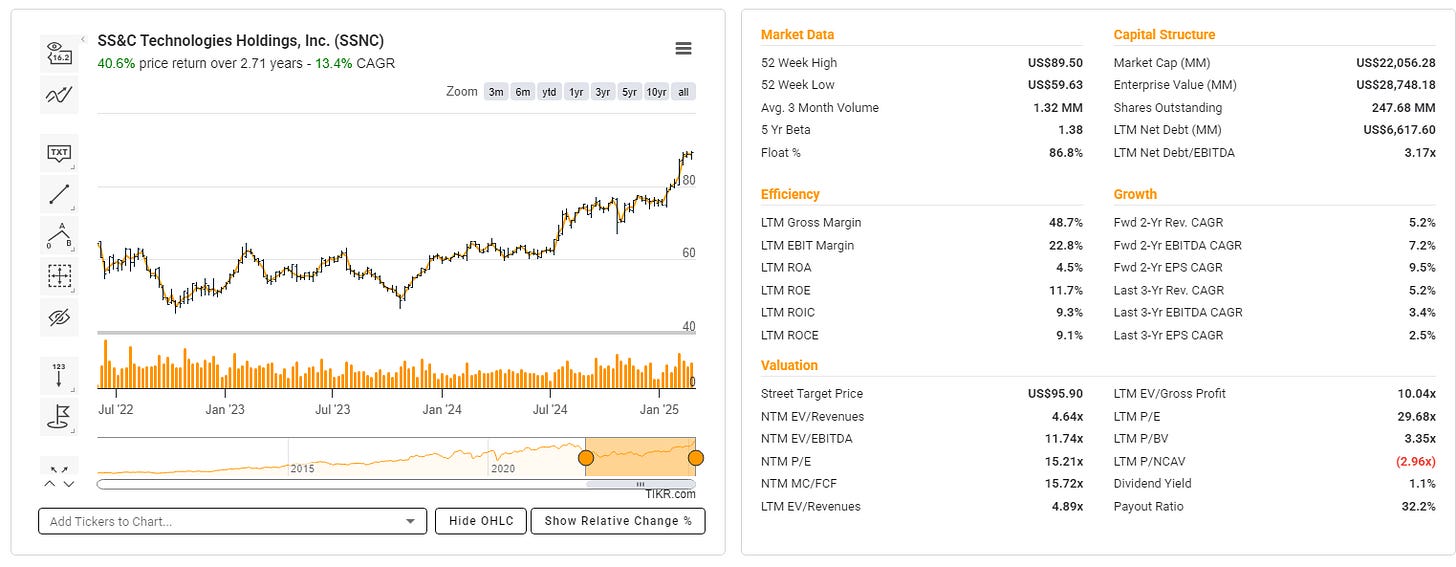Click Shares Outstanding value 247.68 MM
Viewport: 1456px width, 567px height.
pyautogui.click(x=1405, y=108)
